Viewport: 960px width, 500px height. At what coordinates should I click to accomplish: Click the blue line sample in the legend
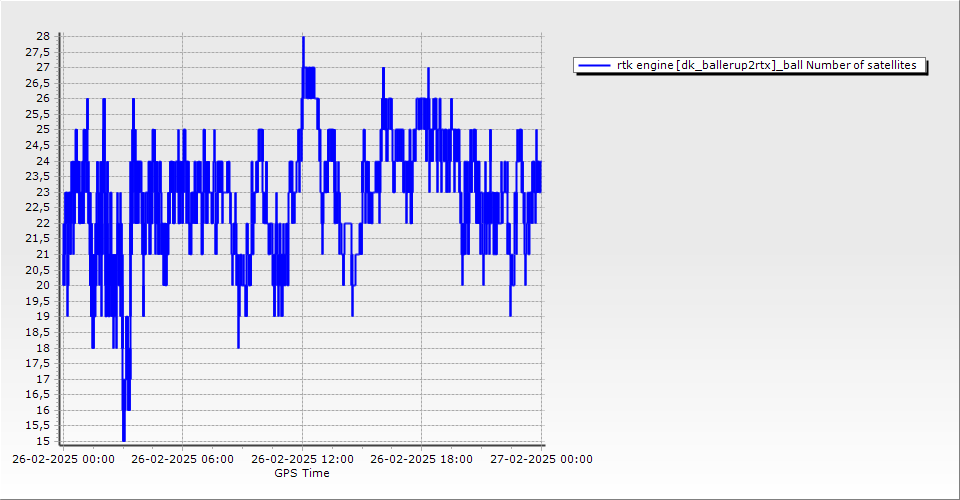click(594, 65)
